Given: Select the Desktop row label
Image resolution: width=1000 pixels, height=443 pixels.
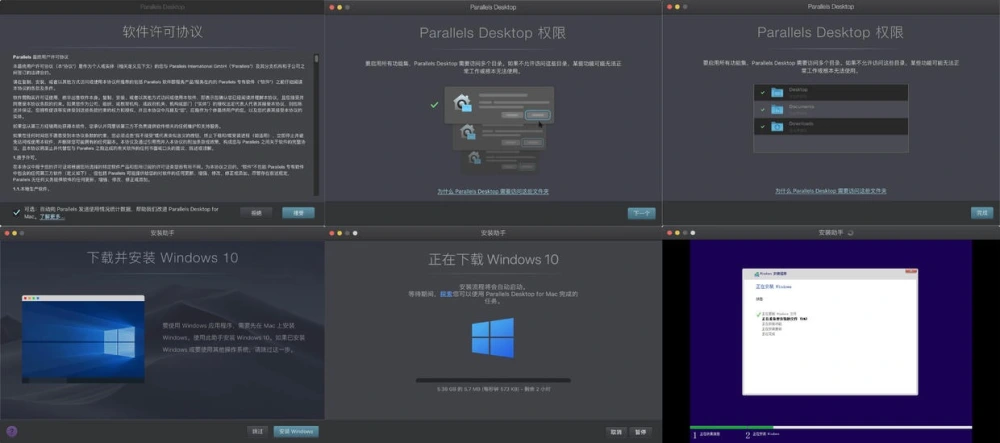Looking at the screenshot, I should coord(798,90).
